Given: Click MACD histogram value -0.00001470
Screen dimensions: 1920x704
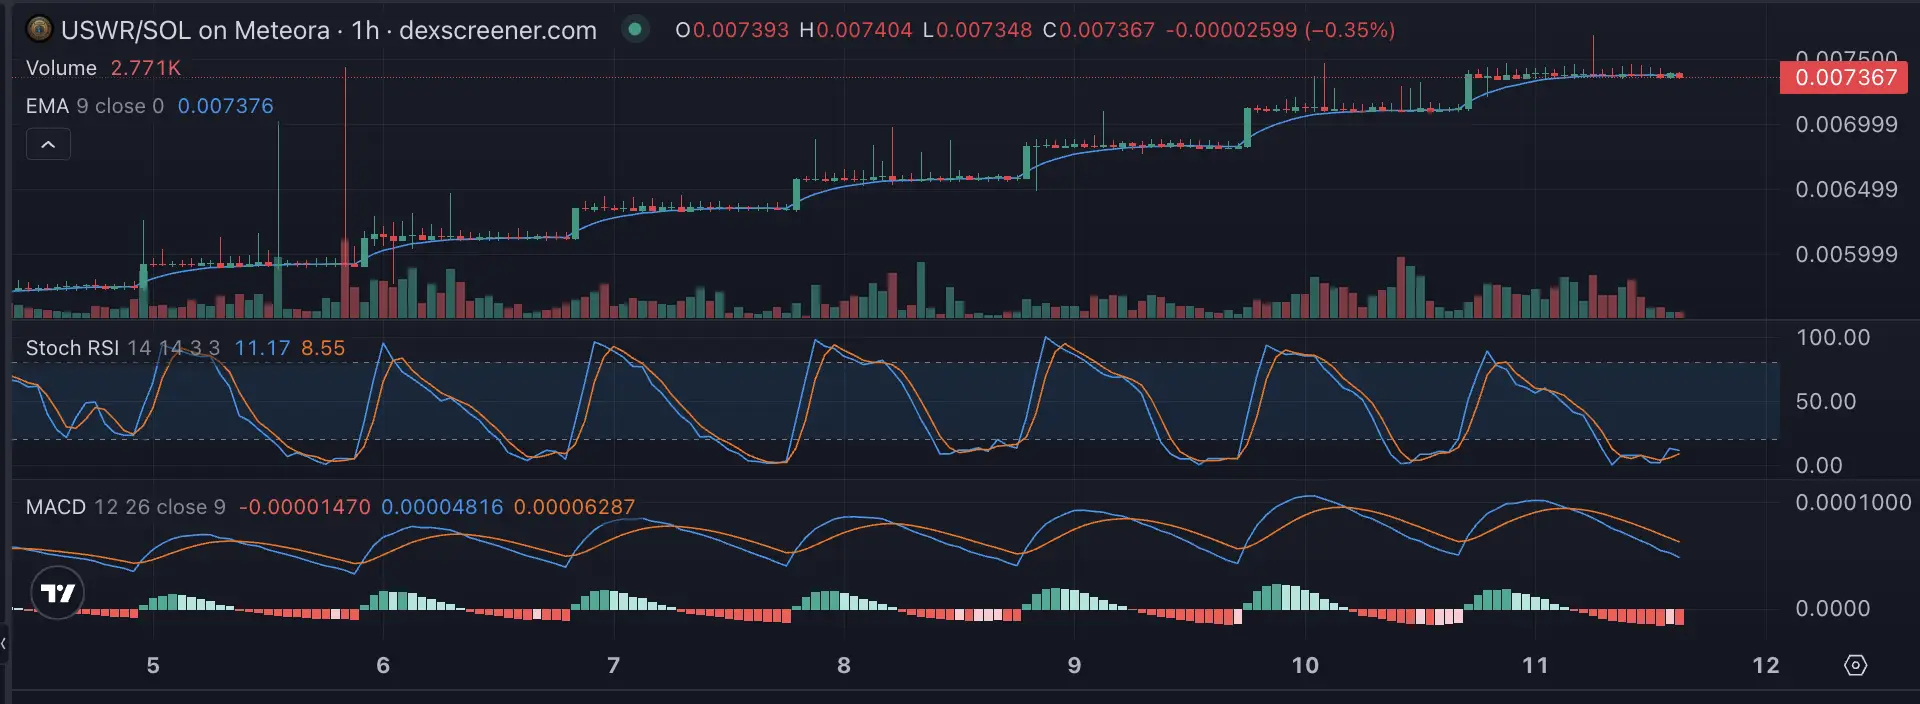Looking at the screenshot, I should coord(304,507).
